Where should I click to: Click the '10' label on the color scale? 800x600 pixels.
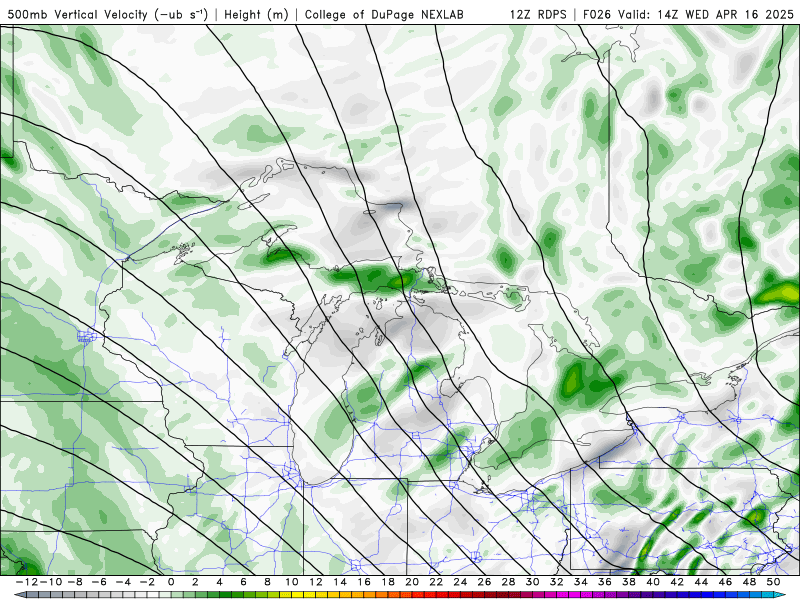click(291, 582)
